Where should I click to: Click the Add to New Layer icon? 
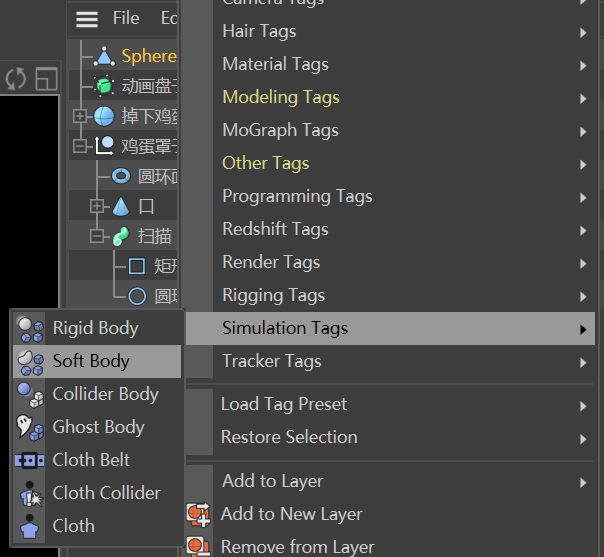pyautogui.click(x=199, y=515)
